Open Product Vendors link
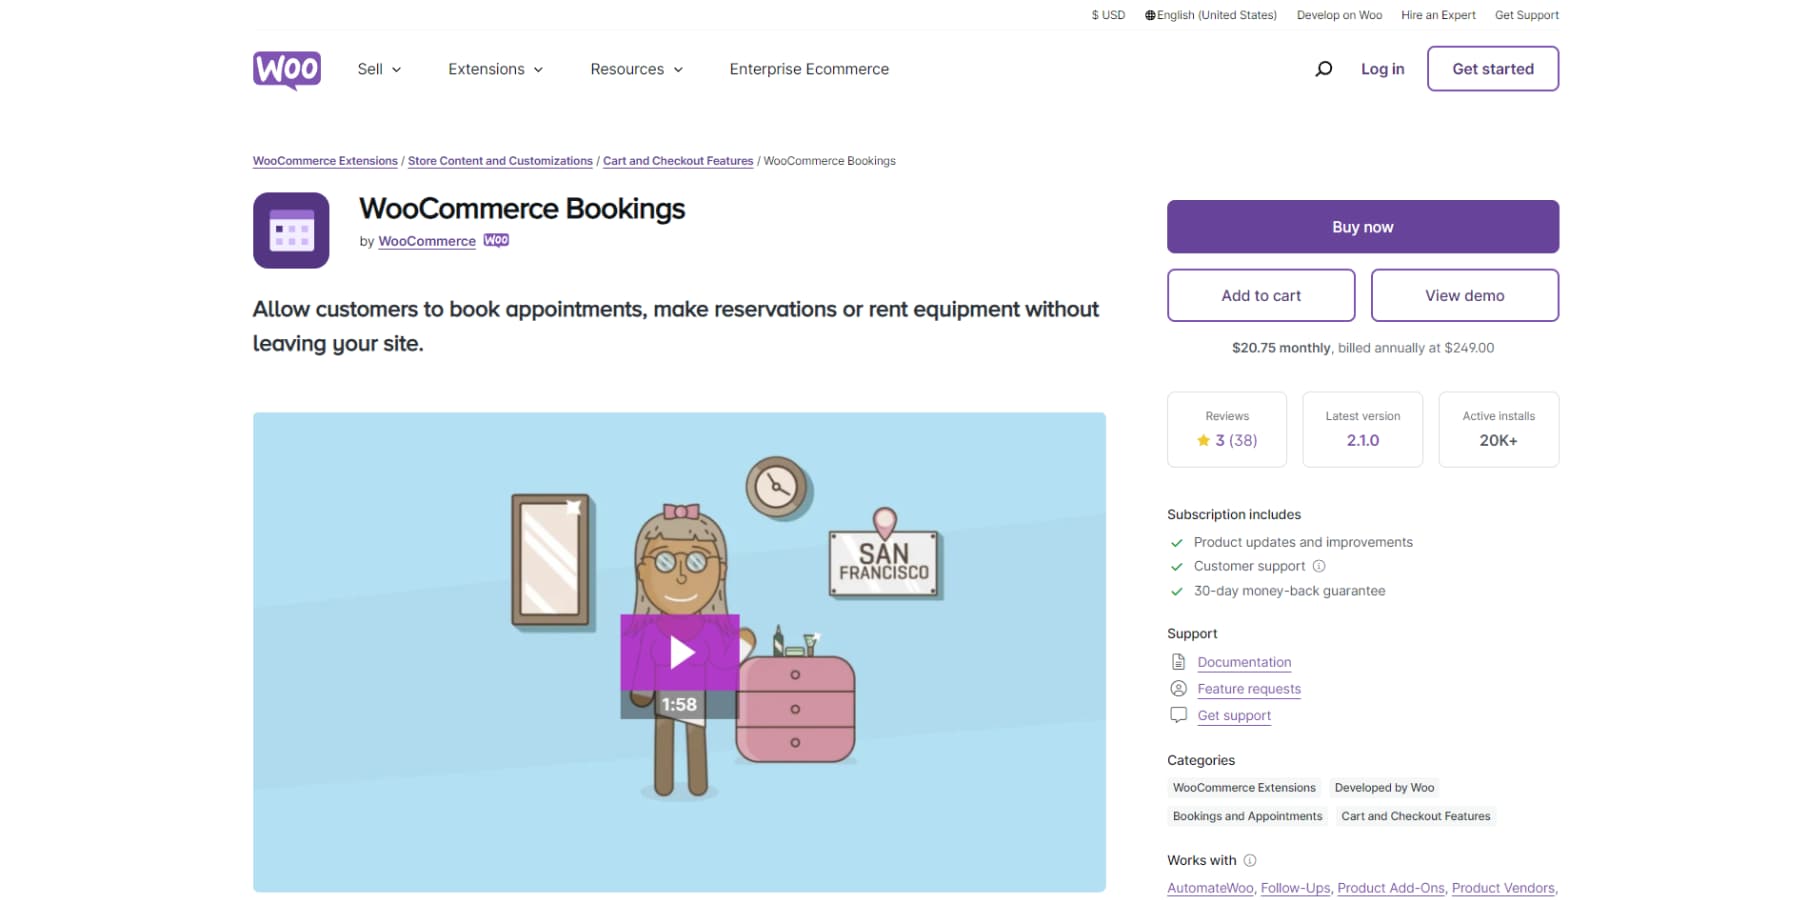The width and height of the screenshot is (1800, 900). click(1503, 888)
